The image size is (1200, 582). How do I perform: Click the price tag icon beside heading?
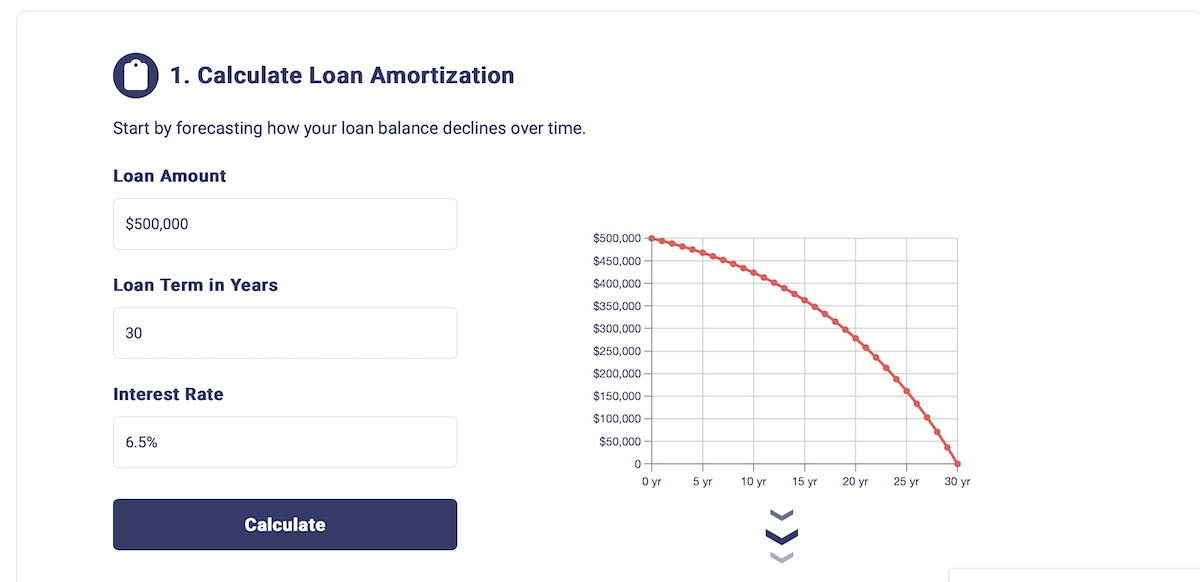click(x=136, y=76)
